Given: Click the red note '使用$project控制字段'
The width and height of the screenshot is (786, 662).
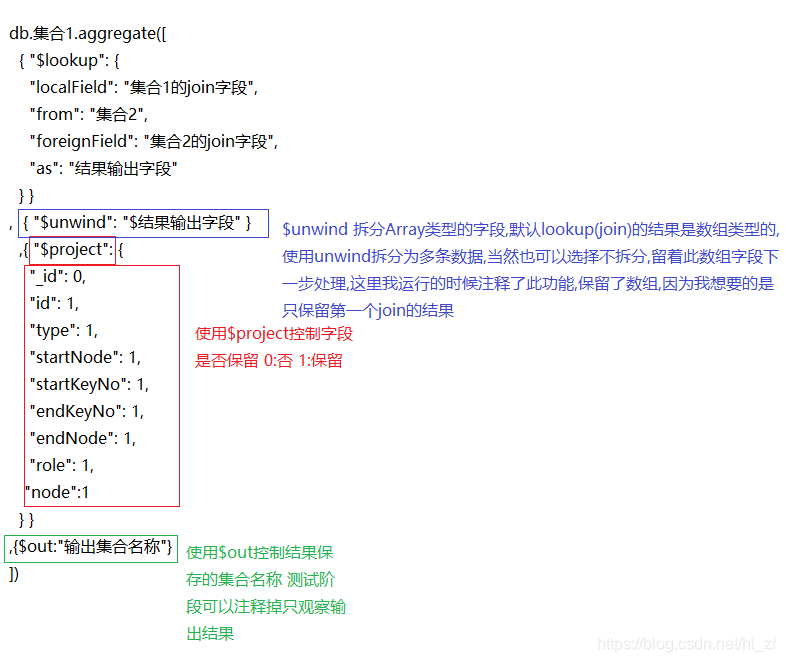Looking at the screenshot, I should [x=274, y=334].
